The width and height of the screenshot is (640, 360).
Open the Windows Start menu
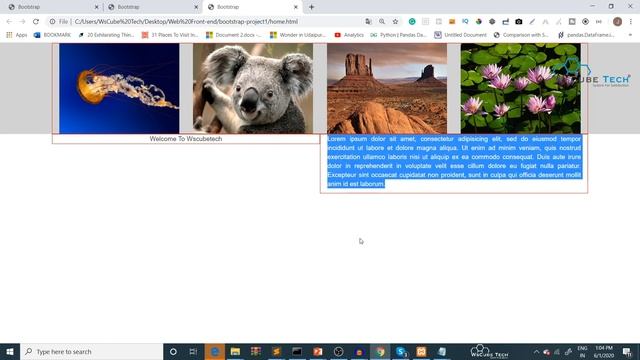[10, 351]
